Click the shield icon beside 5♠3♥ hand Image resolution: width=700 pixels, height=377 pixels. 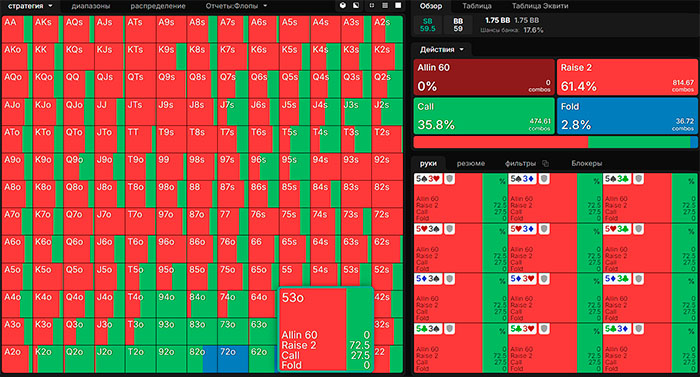(450, 179)
